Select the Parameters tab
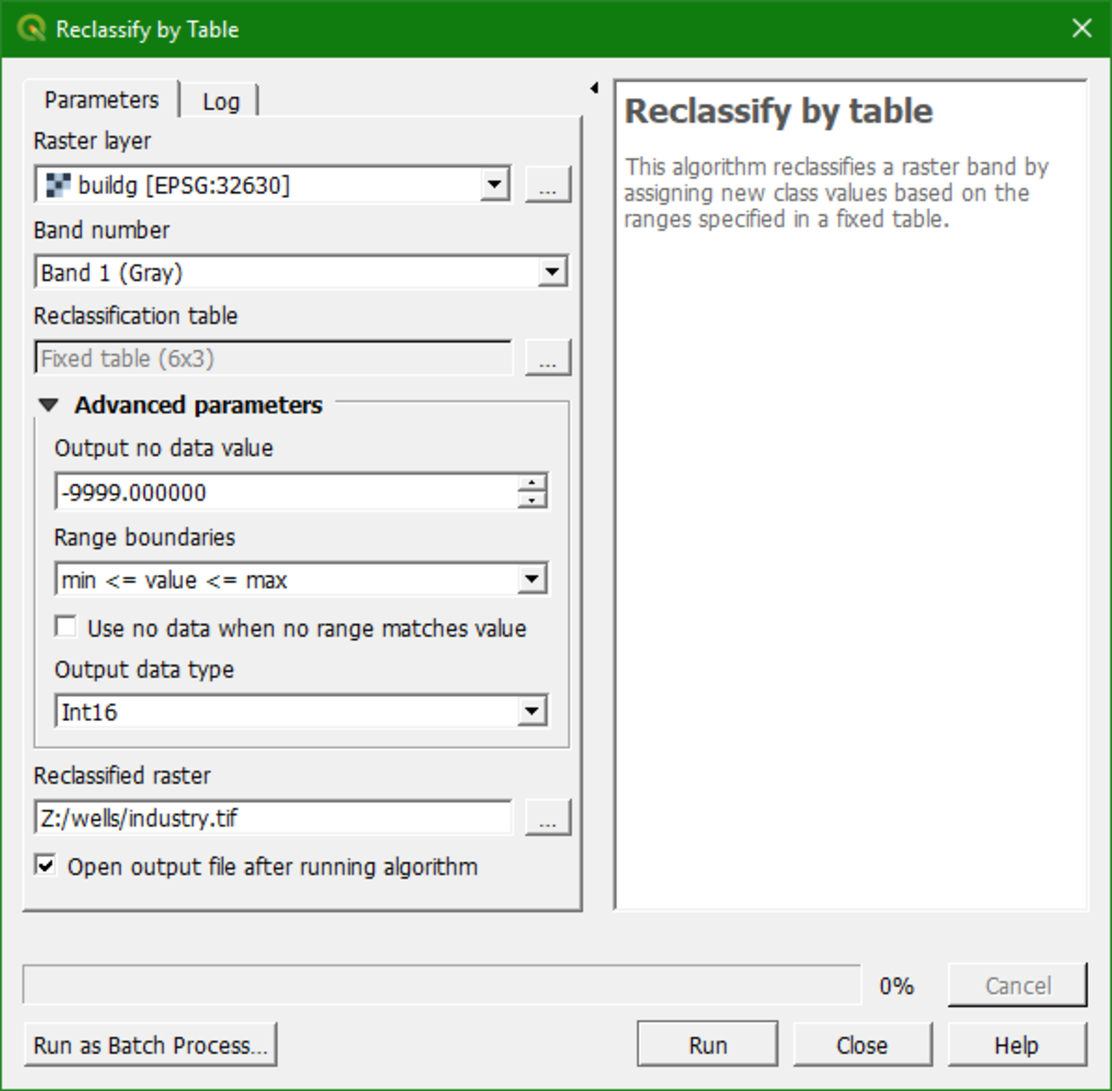This screenshot has height=1091, width=1112. 101,100
